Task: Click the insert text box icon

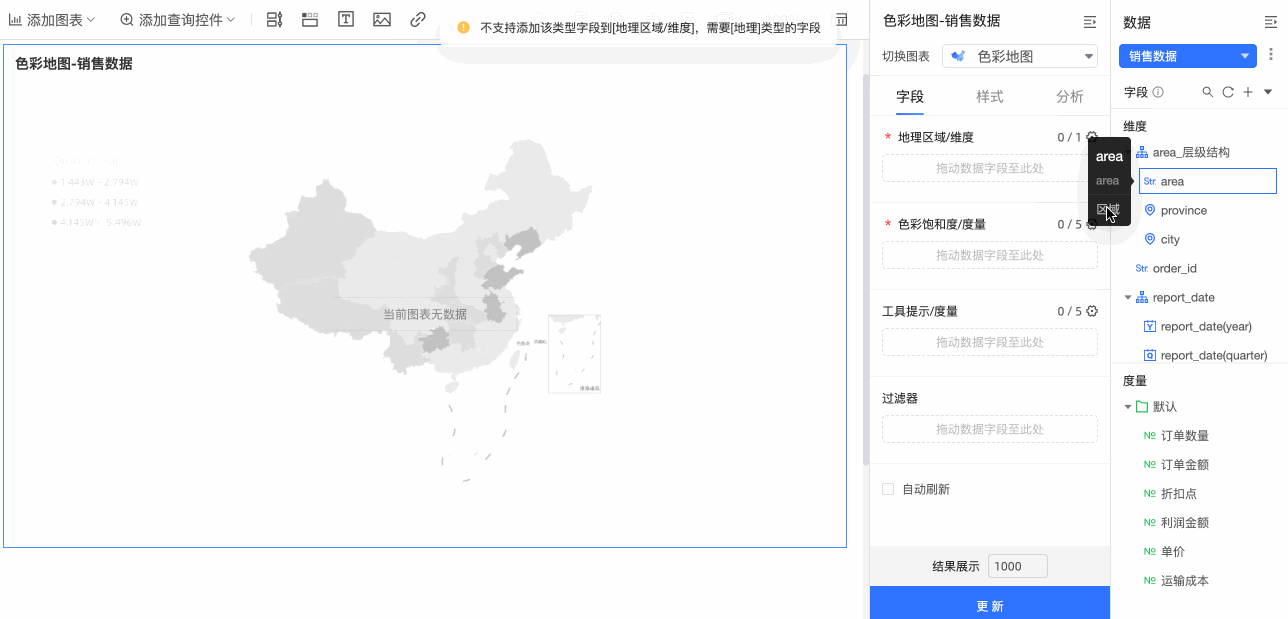Action: (346, 19)
